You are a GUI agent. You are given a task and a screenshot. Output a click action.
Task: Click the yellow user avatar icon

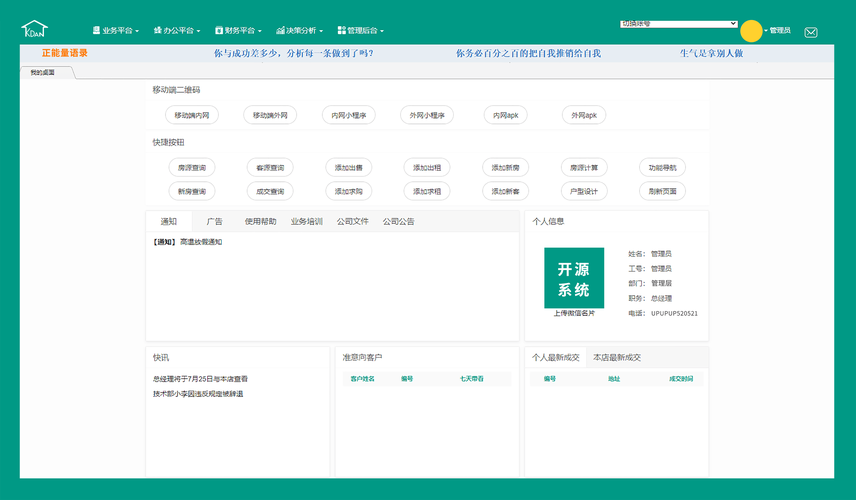click(x=750, y=31)
